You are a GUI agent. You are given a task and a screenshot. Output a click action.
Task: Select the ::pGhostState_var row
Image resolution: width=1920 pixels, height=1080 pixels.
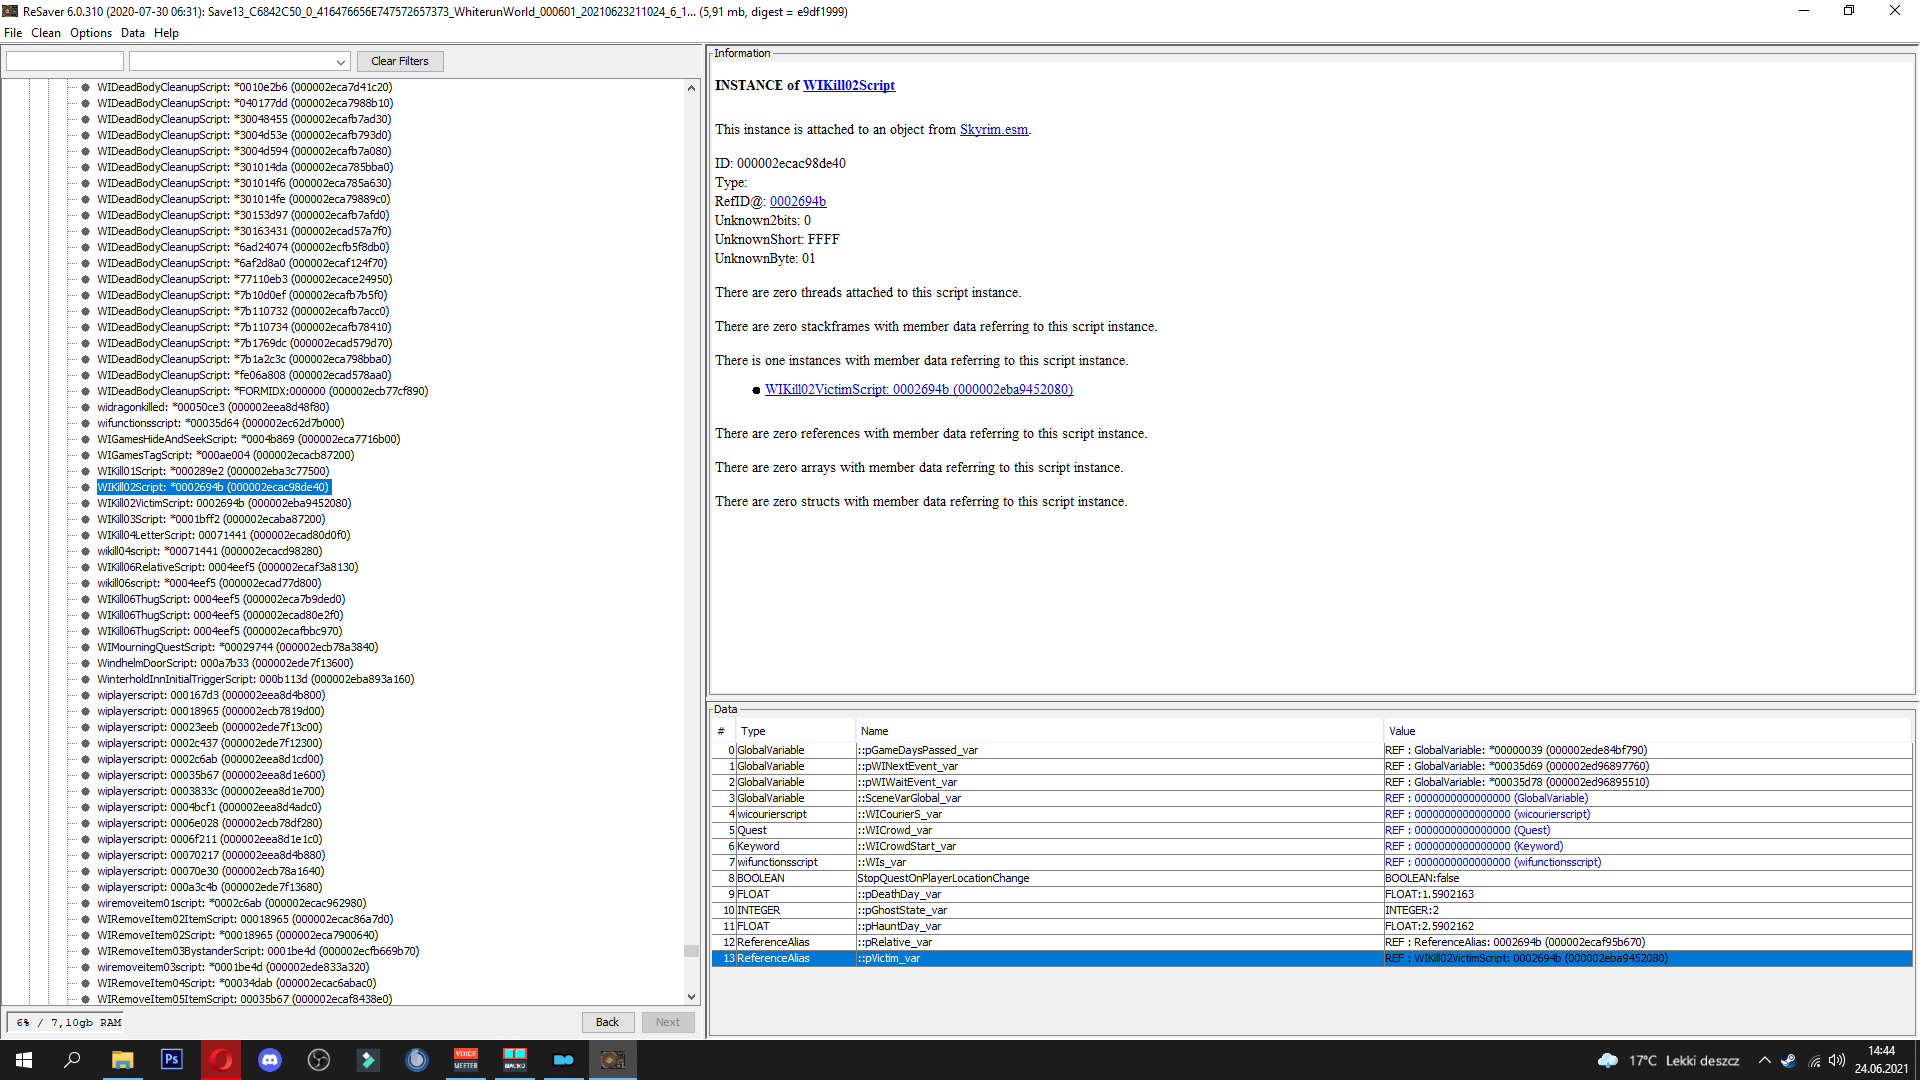pos(1312,910)
